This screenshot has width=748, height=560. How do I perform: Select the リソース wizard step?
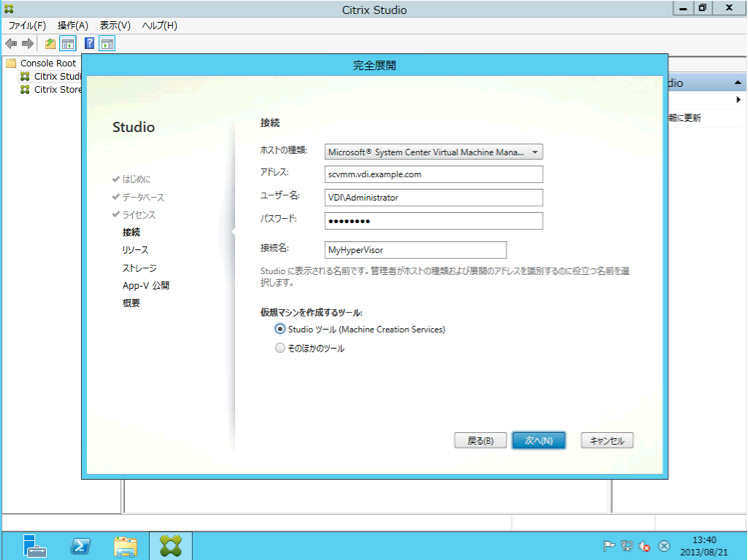point(135,250)
